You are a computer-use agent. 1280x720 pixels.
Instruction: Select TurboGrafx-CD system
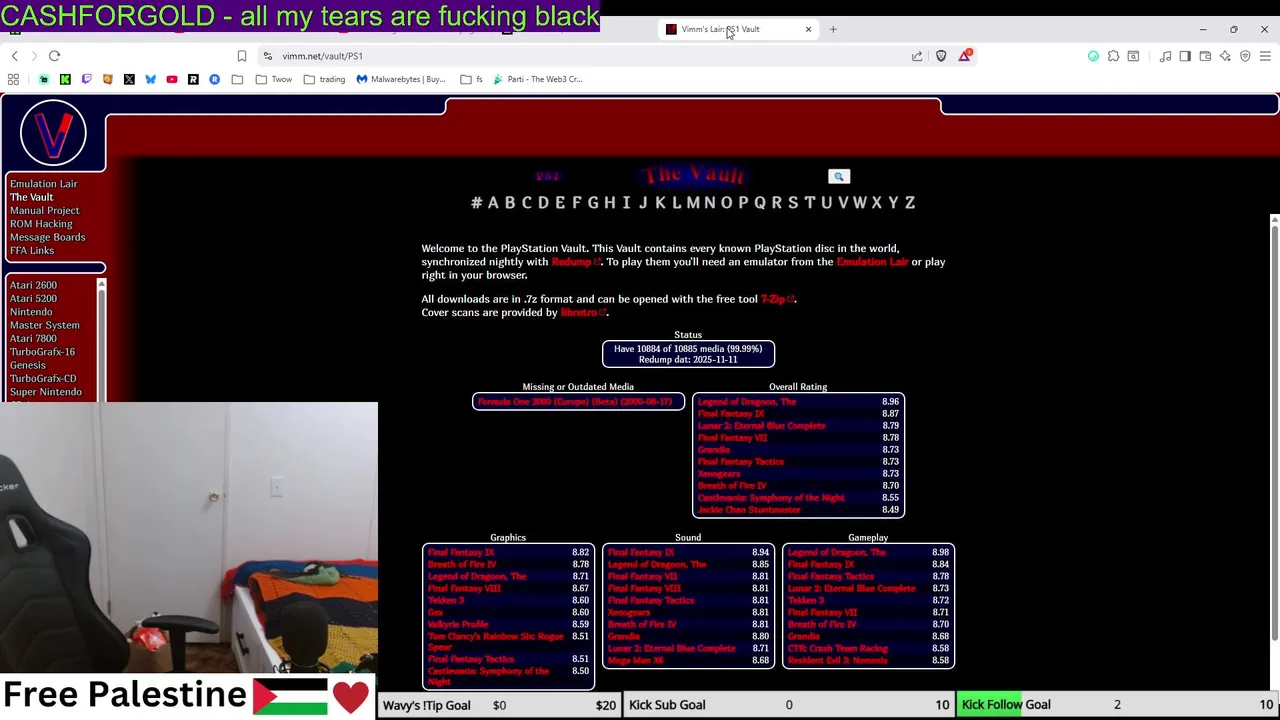(43, 378)
